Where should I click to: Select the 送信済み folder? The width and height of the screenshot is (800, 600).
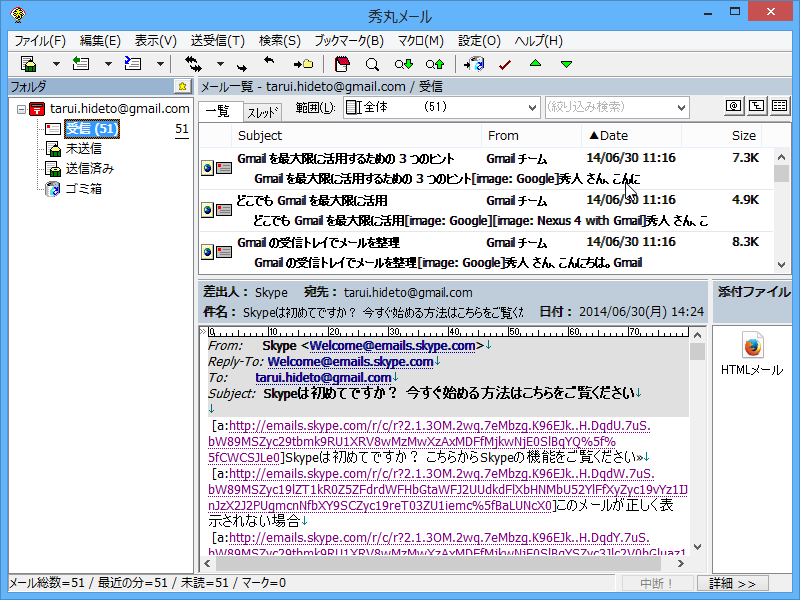90,168
